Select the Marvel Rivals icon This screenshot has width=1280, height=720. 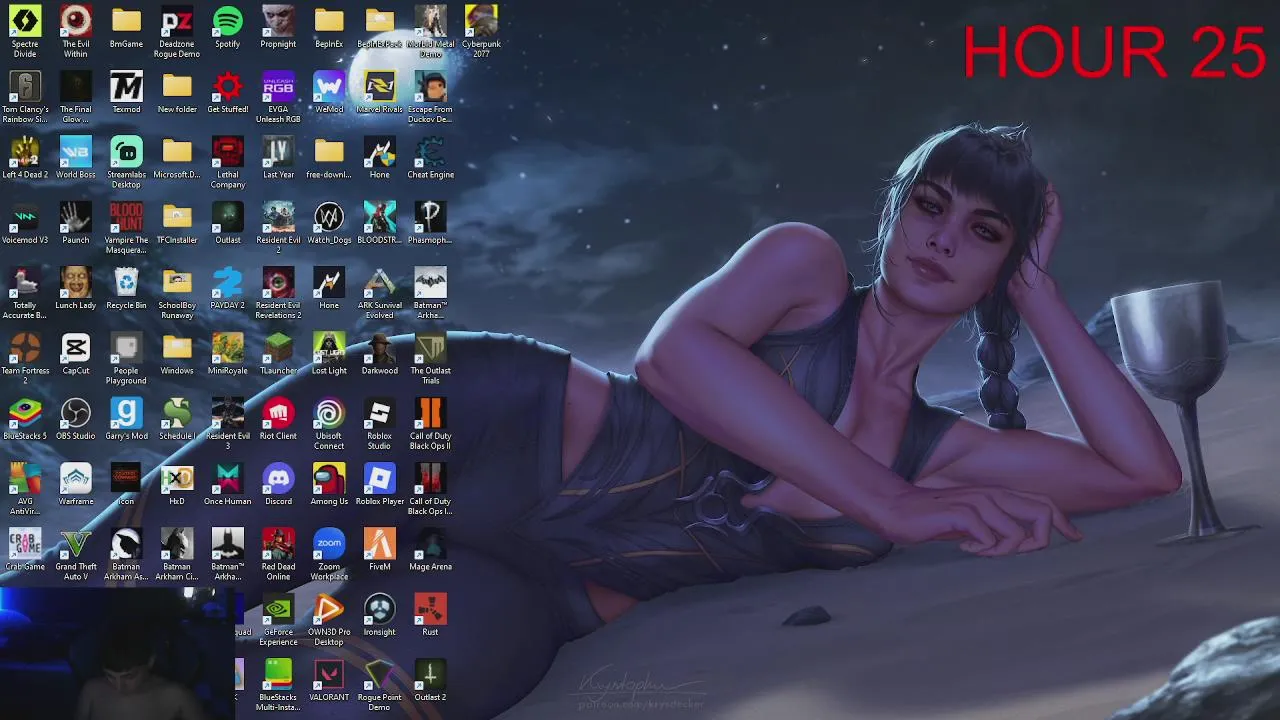point(380,87)
